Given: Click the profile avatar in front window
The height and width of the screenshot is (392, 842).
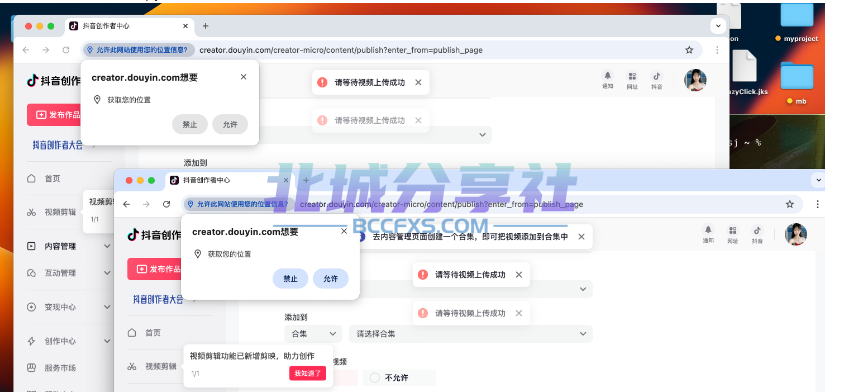Looking at the screenshot, I should click(796, 234).
